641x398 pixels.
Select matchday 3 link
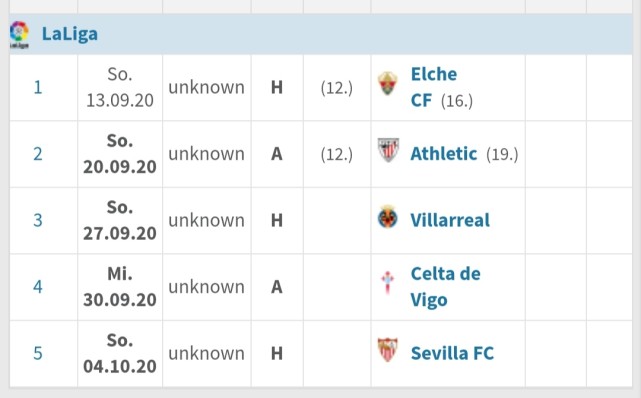[38, 220]
